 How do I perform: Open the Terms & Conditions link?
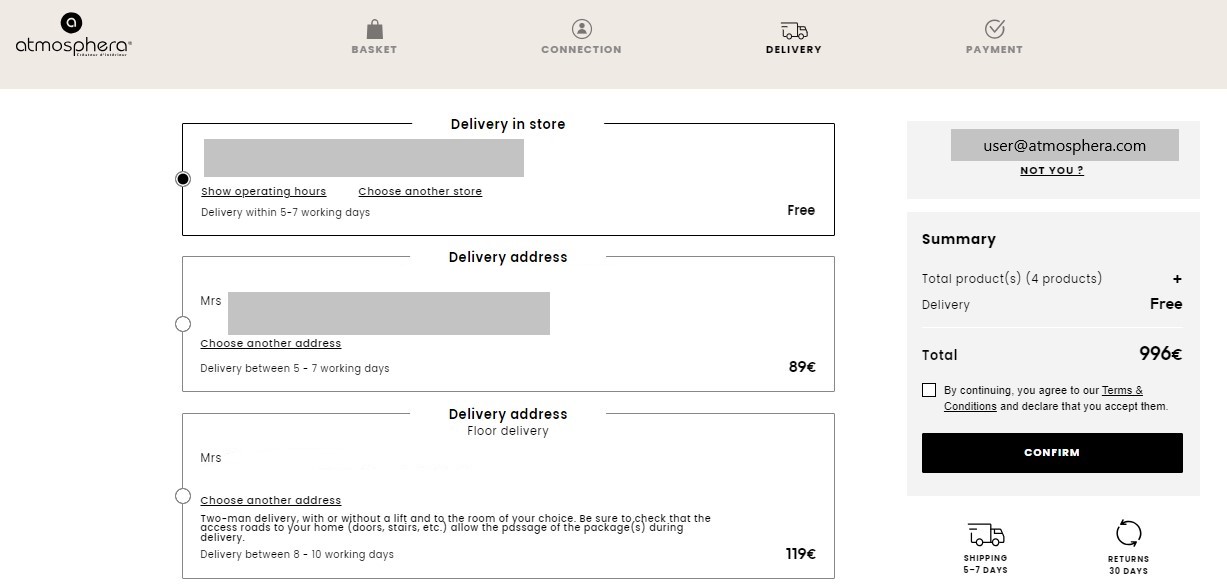(1045, 398)
